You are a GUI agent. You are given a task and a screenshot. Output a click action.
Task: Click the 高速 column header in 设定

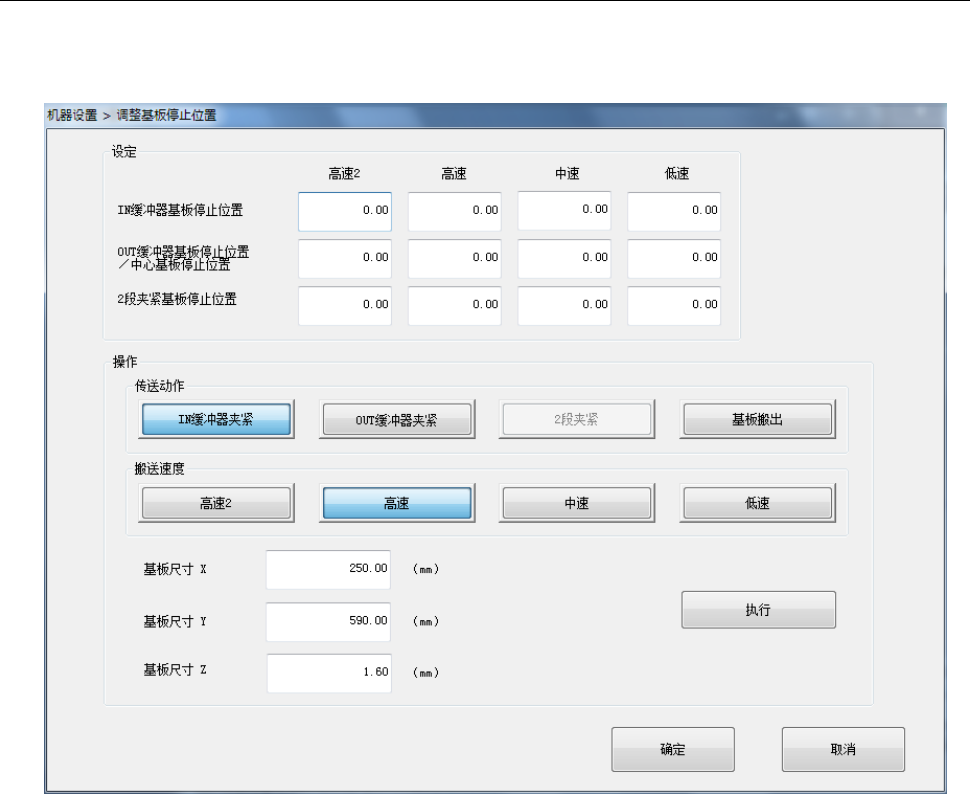pos(454,174)
